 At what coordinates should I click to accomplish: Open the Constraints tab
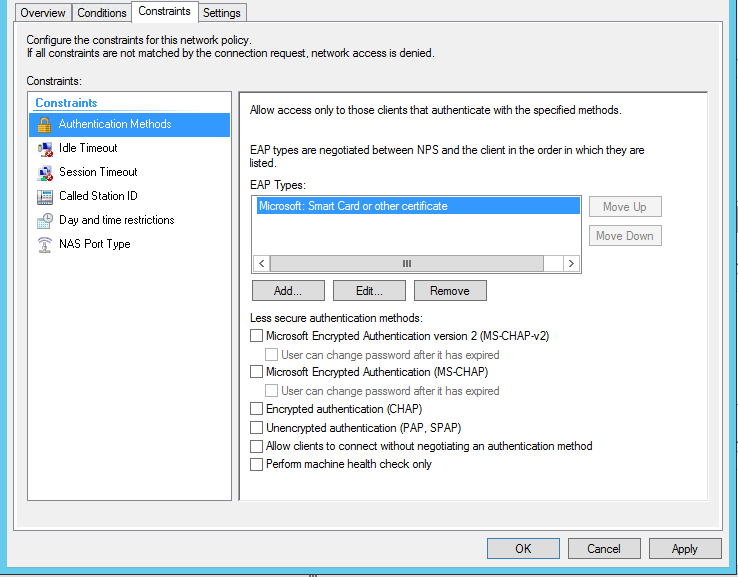[164, 11]
